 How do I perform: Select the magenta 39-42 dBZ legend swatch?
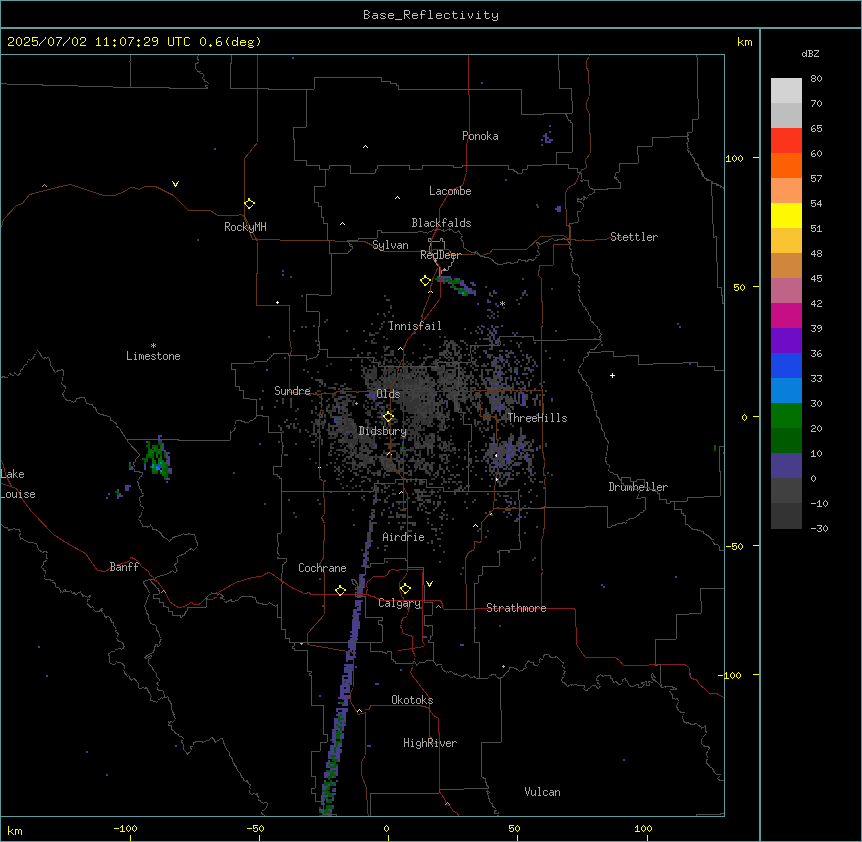pyautogui.click(x=786, y=315)
